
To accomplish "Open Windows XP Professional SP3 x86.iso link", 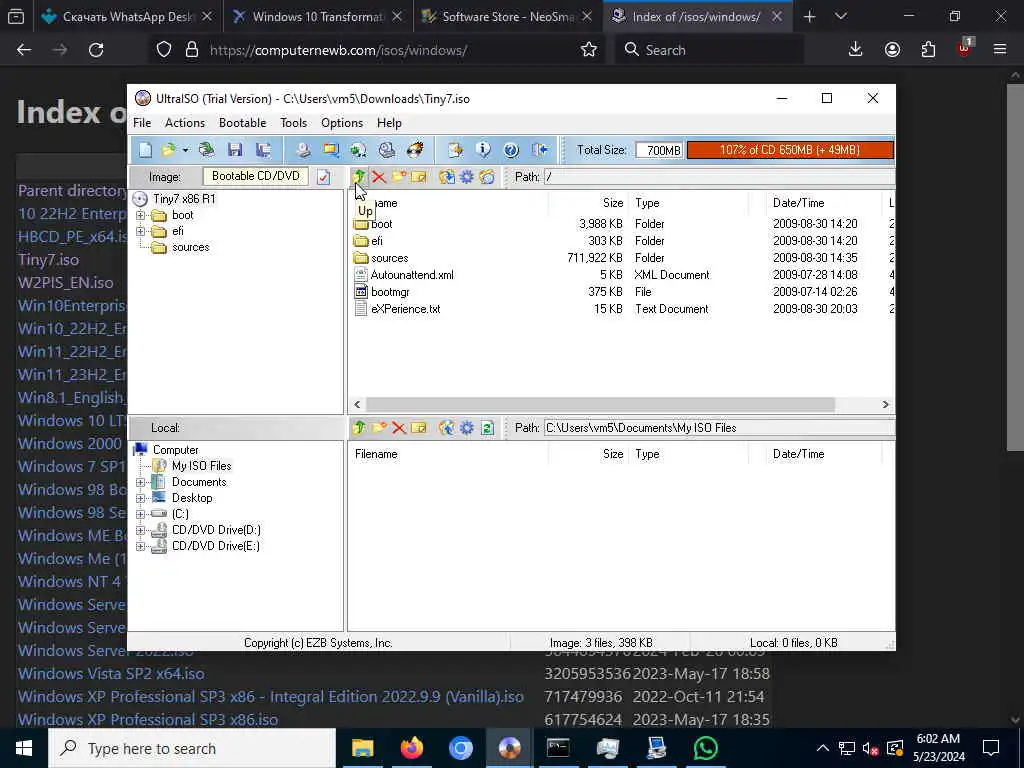I will pos(148,720).
